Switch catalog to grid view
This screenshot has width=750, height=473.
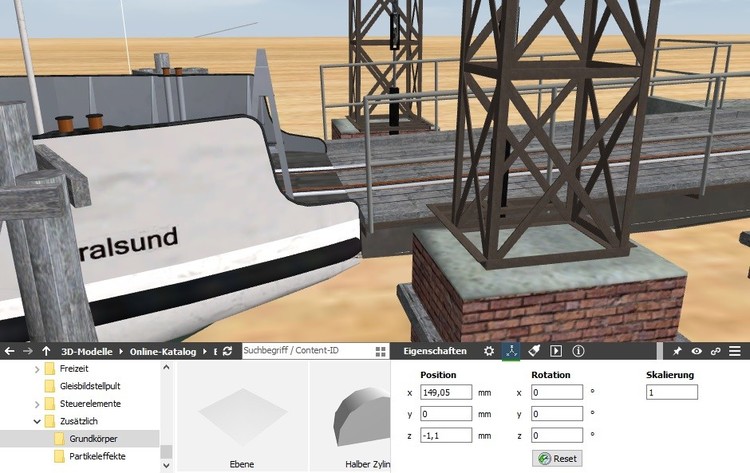click(x=380, y=352)
